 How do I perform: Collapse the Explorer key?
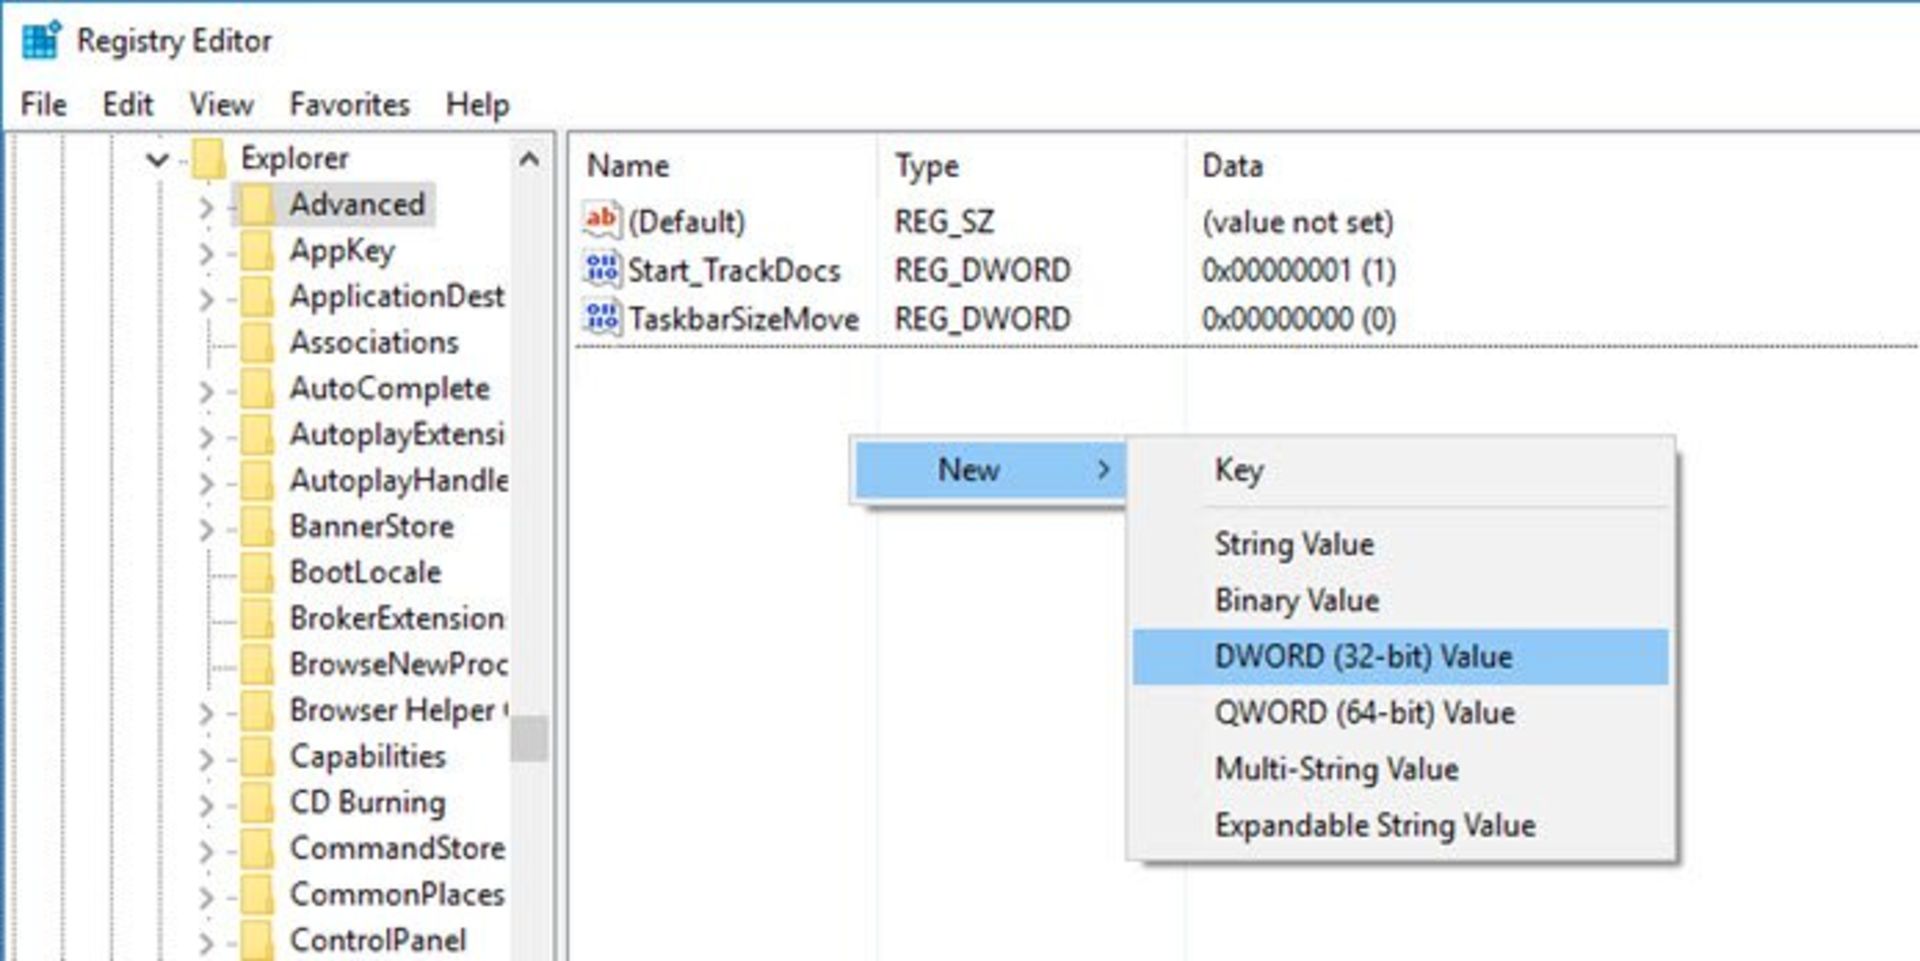pos(157,159)
